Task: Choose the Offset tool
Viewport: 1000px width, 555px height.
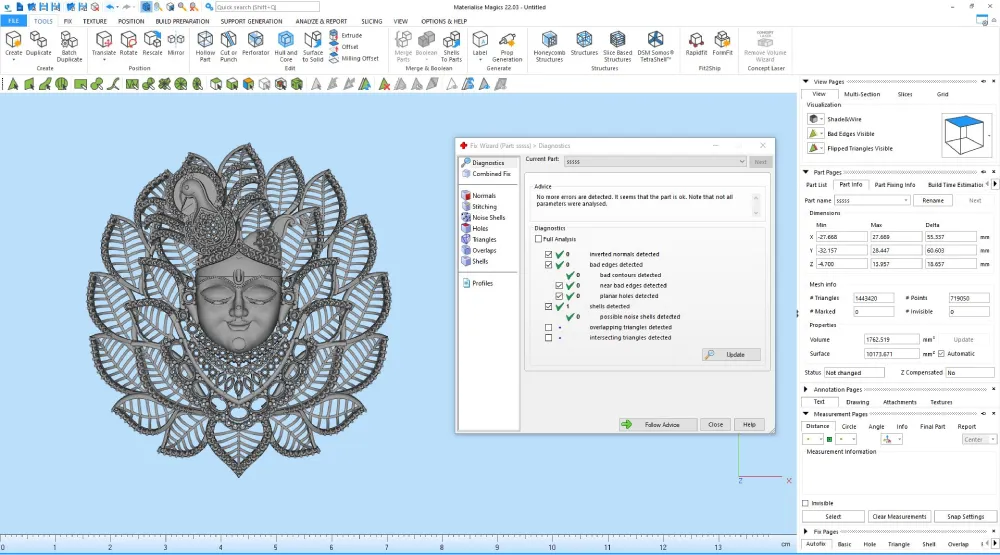Action: pyautogui.click(x=344, y=47)
